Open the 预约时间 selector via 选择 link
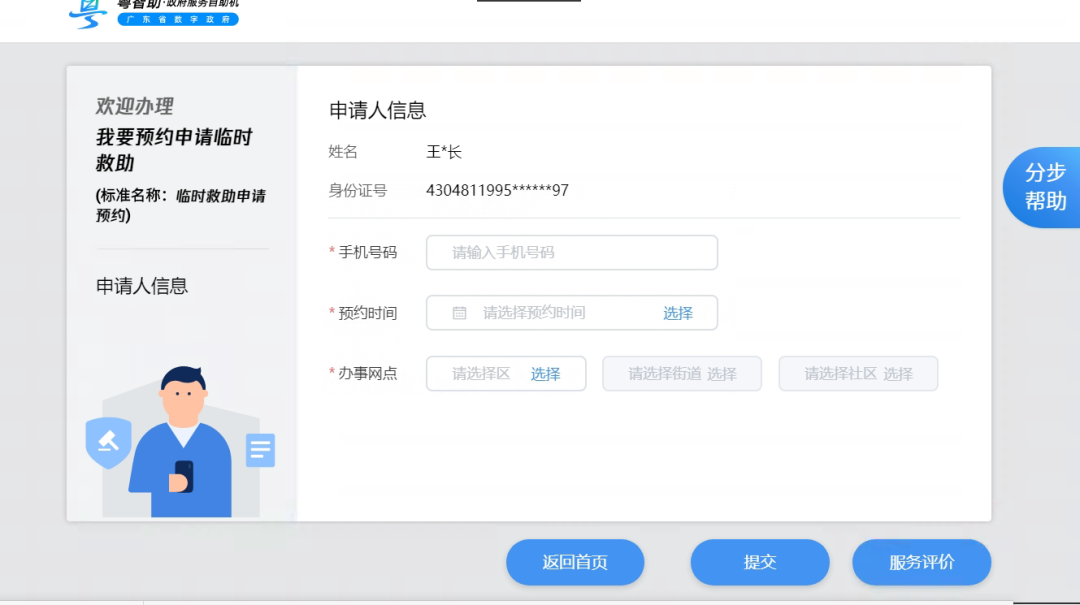The width and height of the screenshot is (1080, 605). pos(678,312)
